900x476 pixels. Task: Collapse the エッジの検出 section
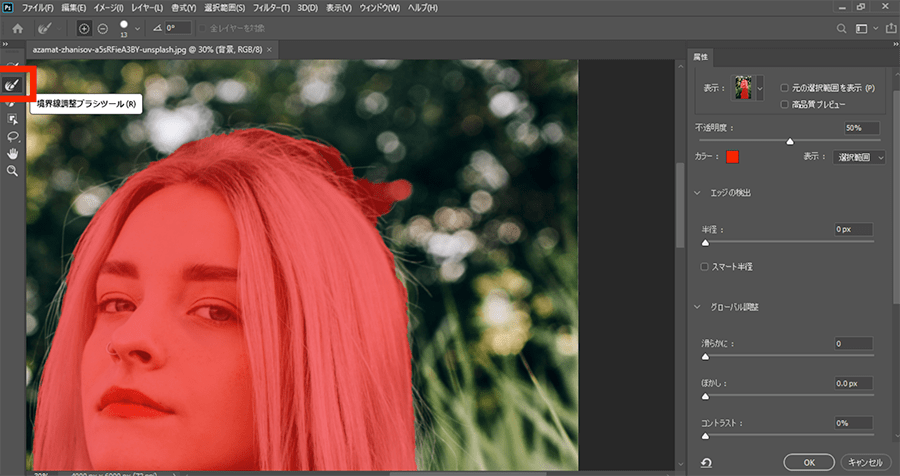tap(697, 192)
